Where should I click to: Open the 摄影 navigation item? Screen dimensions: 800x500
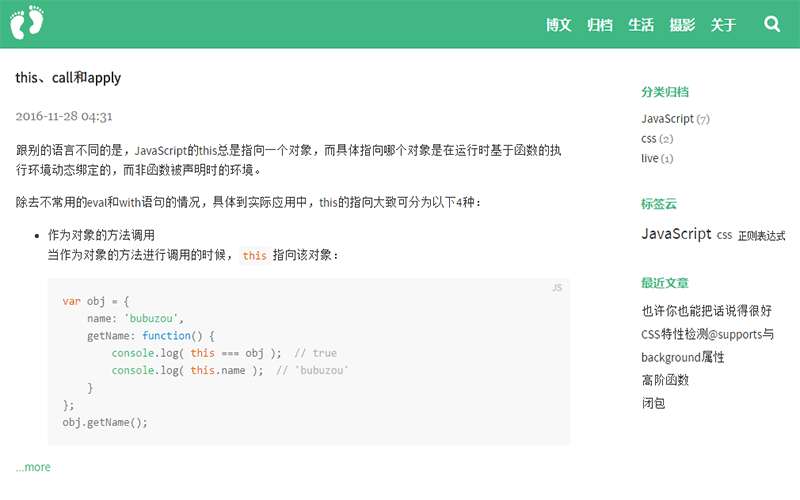coord(682,25)
